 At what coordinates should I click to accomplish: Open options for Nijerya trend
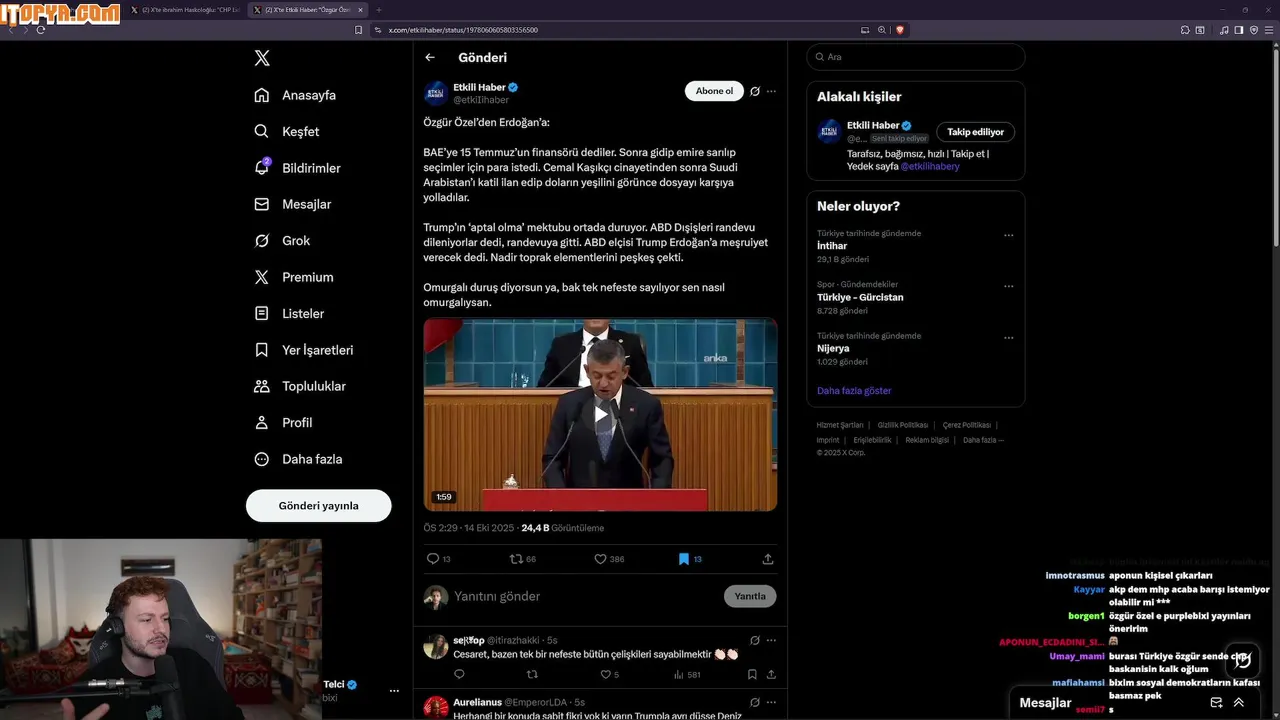point(1008,338)
